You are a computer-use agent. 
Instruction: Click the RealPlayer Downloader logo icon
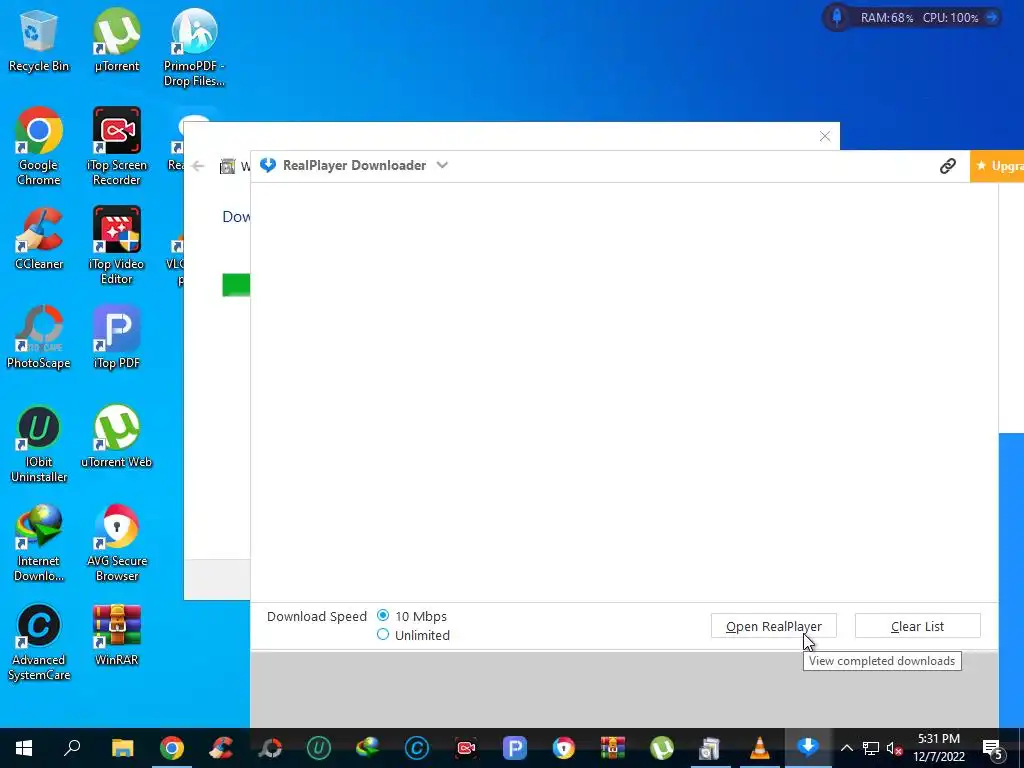(268, 165)
